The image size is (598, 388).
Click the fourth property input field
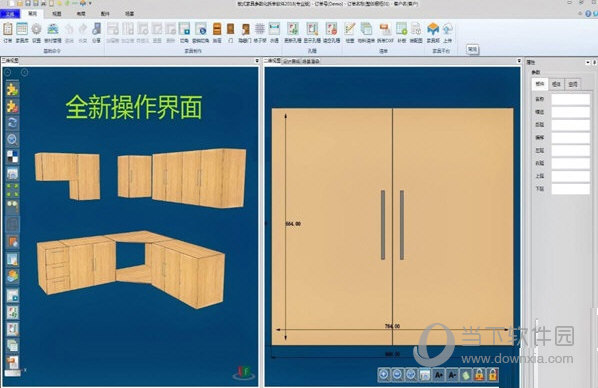click(571, 138)
